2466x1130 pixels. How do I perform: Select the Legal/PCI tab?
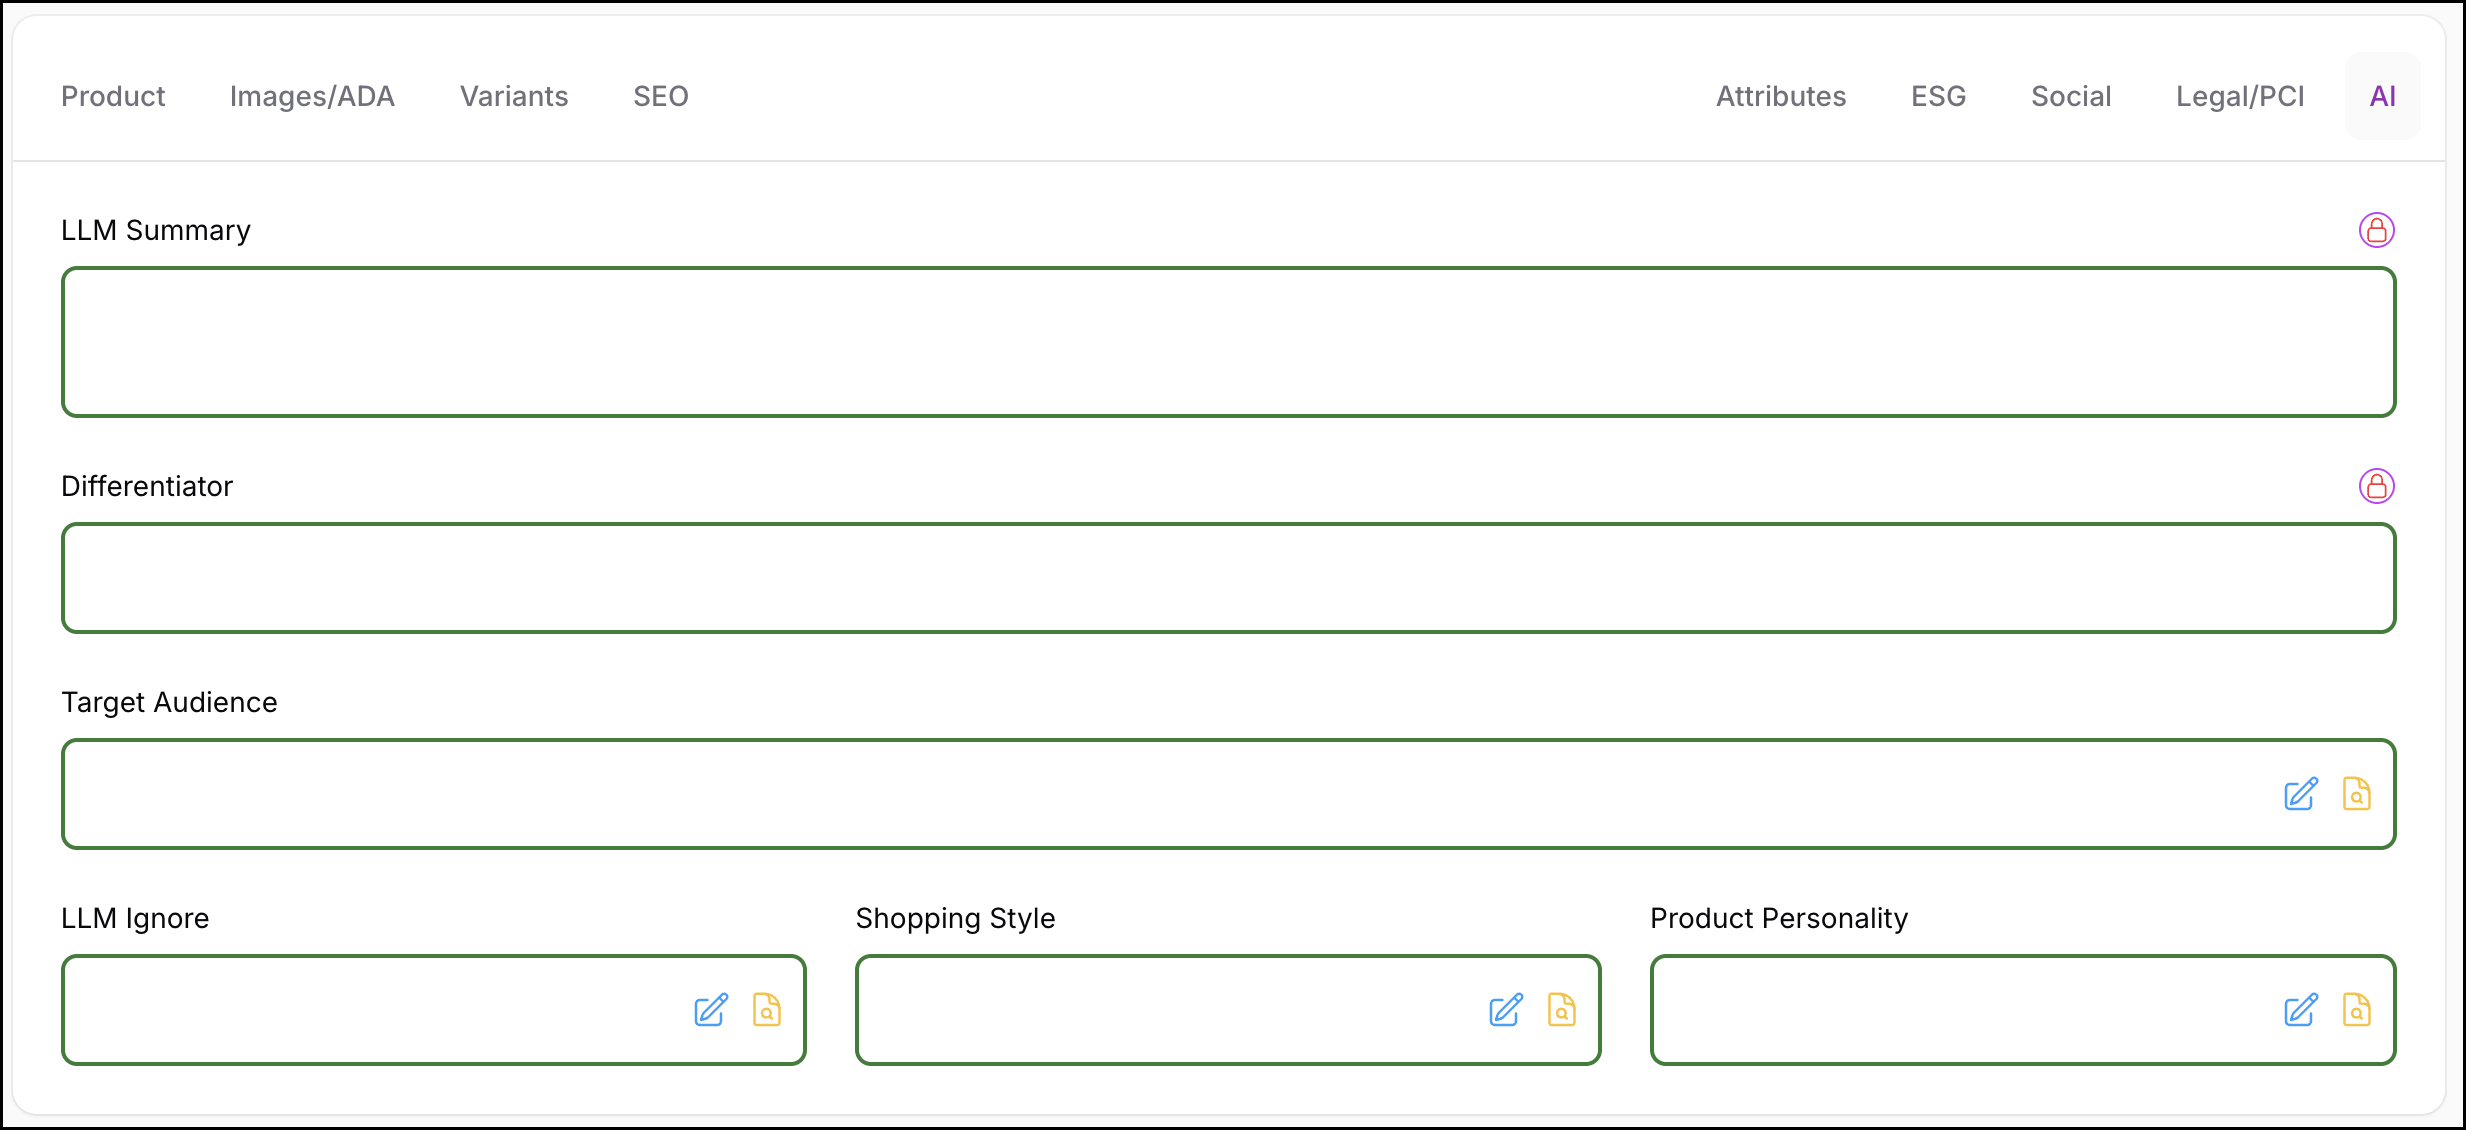tap(2240, 96)
